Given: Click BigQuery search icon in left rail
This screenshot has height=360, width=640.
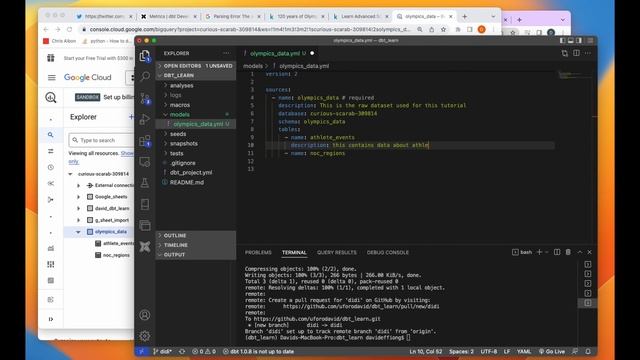Looking at the screenshot, I should point(51,135).
